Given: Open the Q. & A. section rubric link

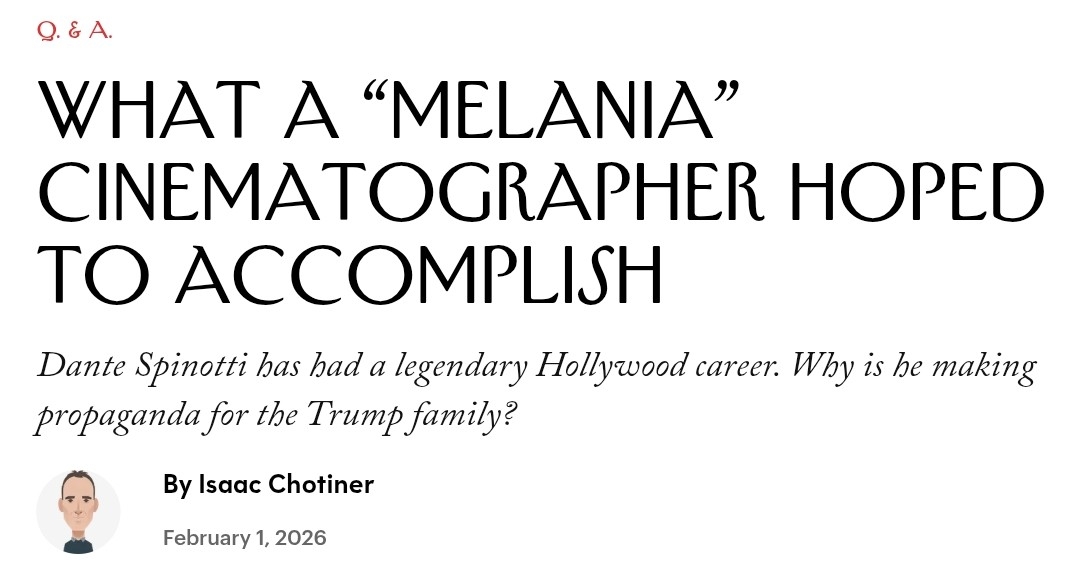Looking at the screenshot, I should click(x=74, y=31).
